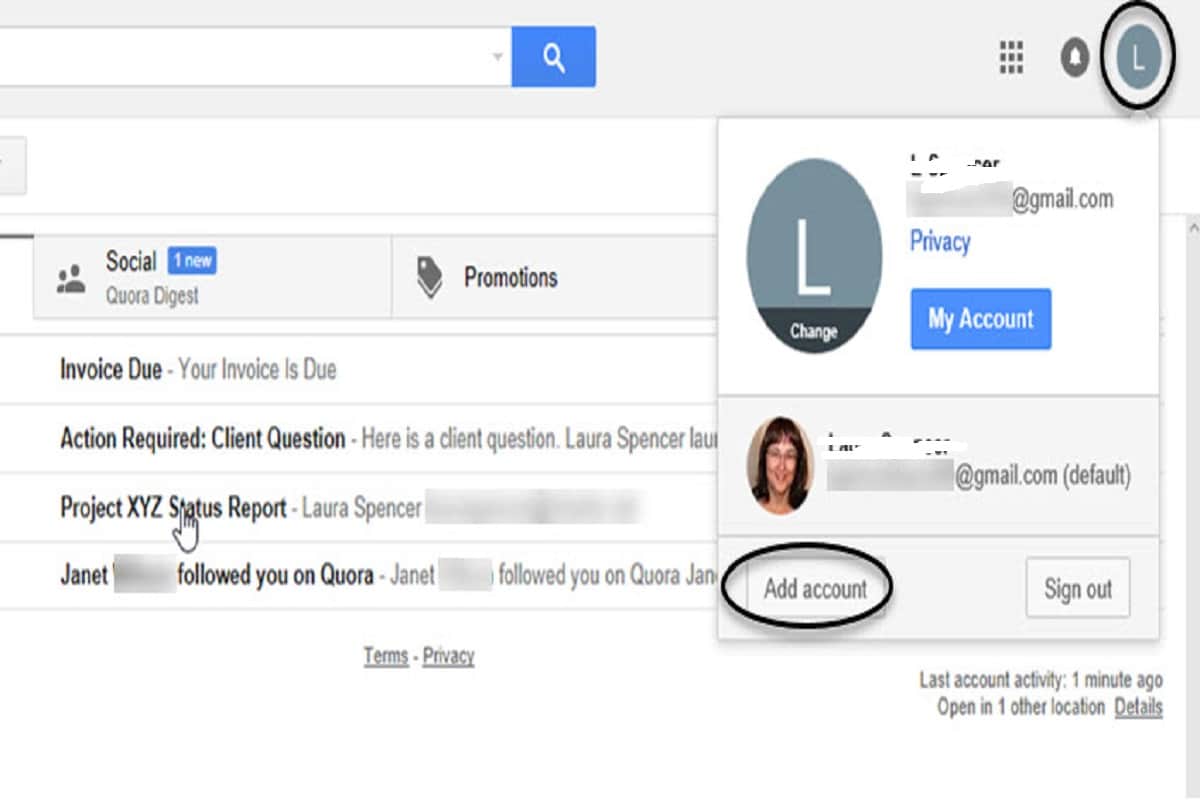Switch to the Promotions tab
The height and width of the screenshot is (800, 1200).
[x=511, y=278]
